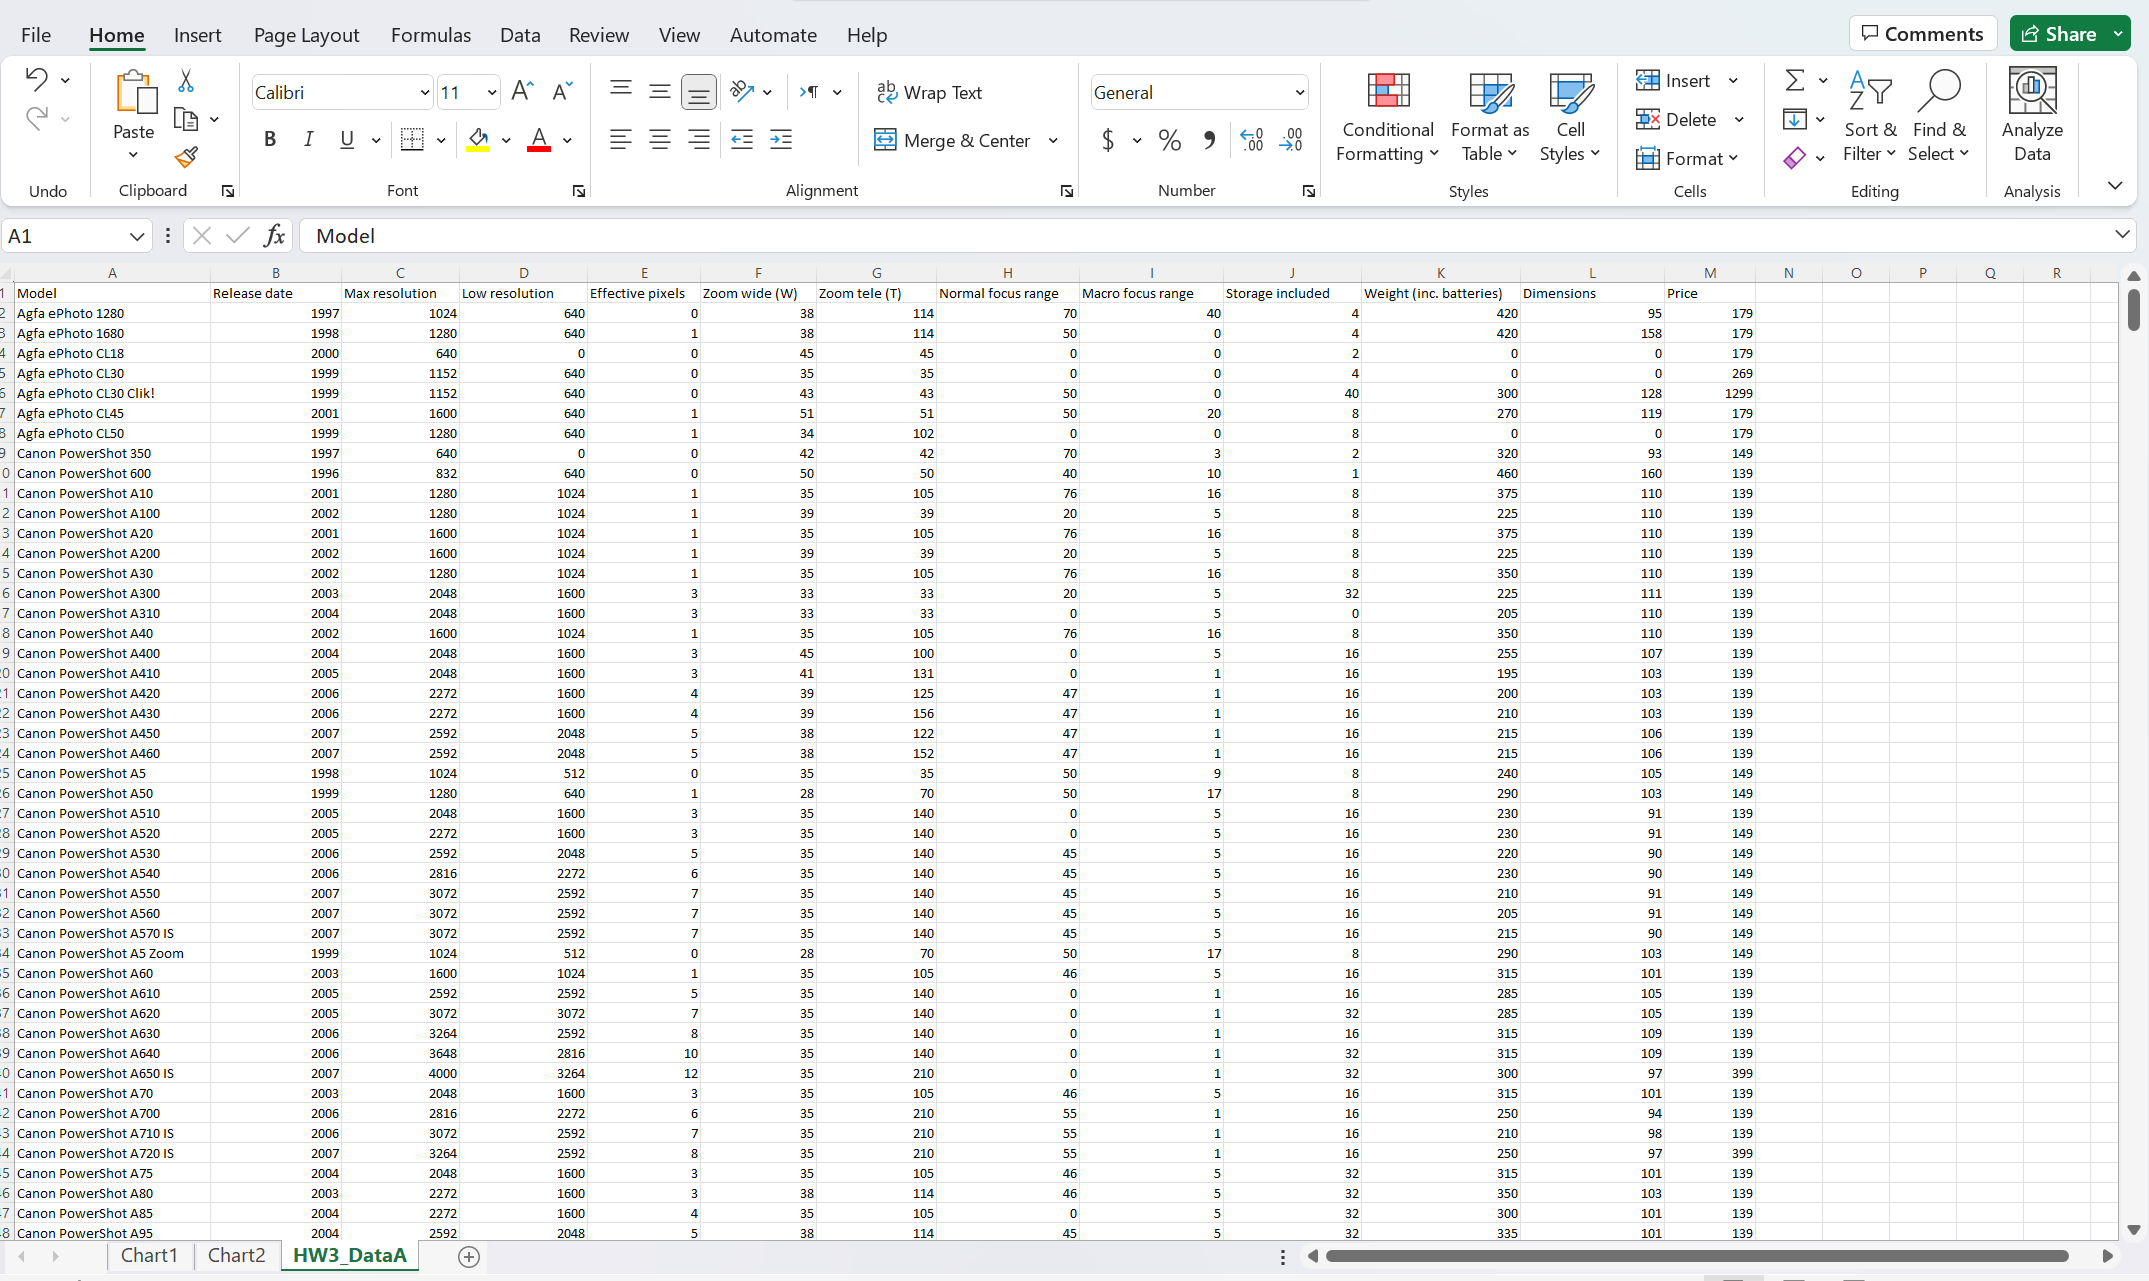
Task: Click the Cut scissors icon
Action: coord(186,80)
